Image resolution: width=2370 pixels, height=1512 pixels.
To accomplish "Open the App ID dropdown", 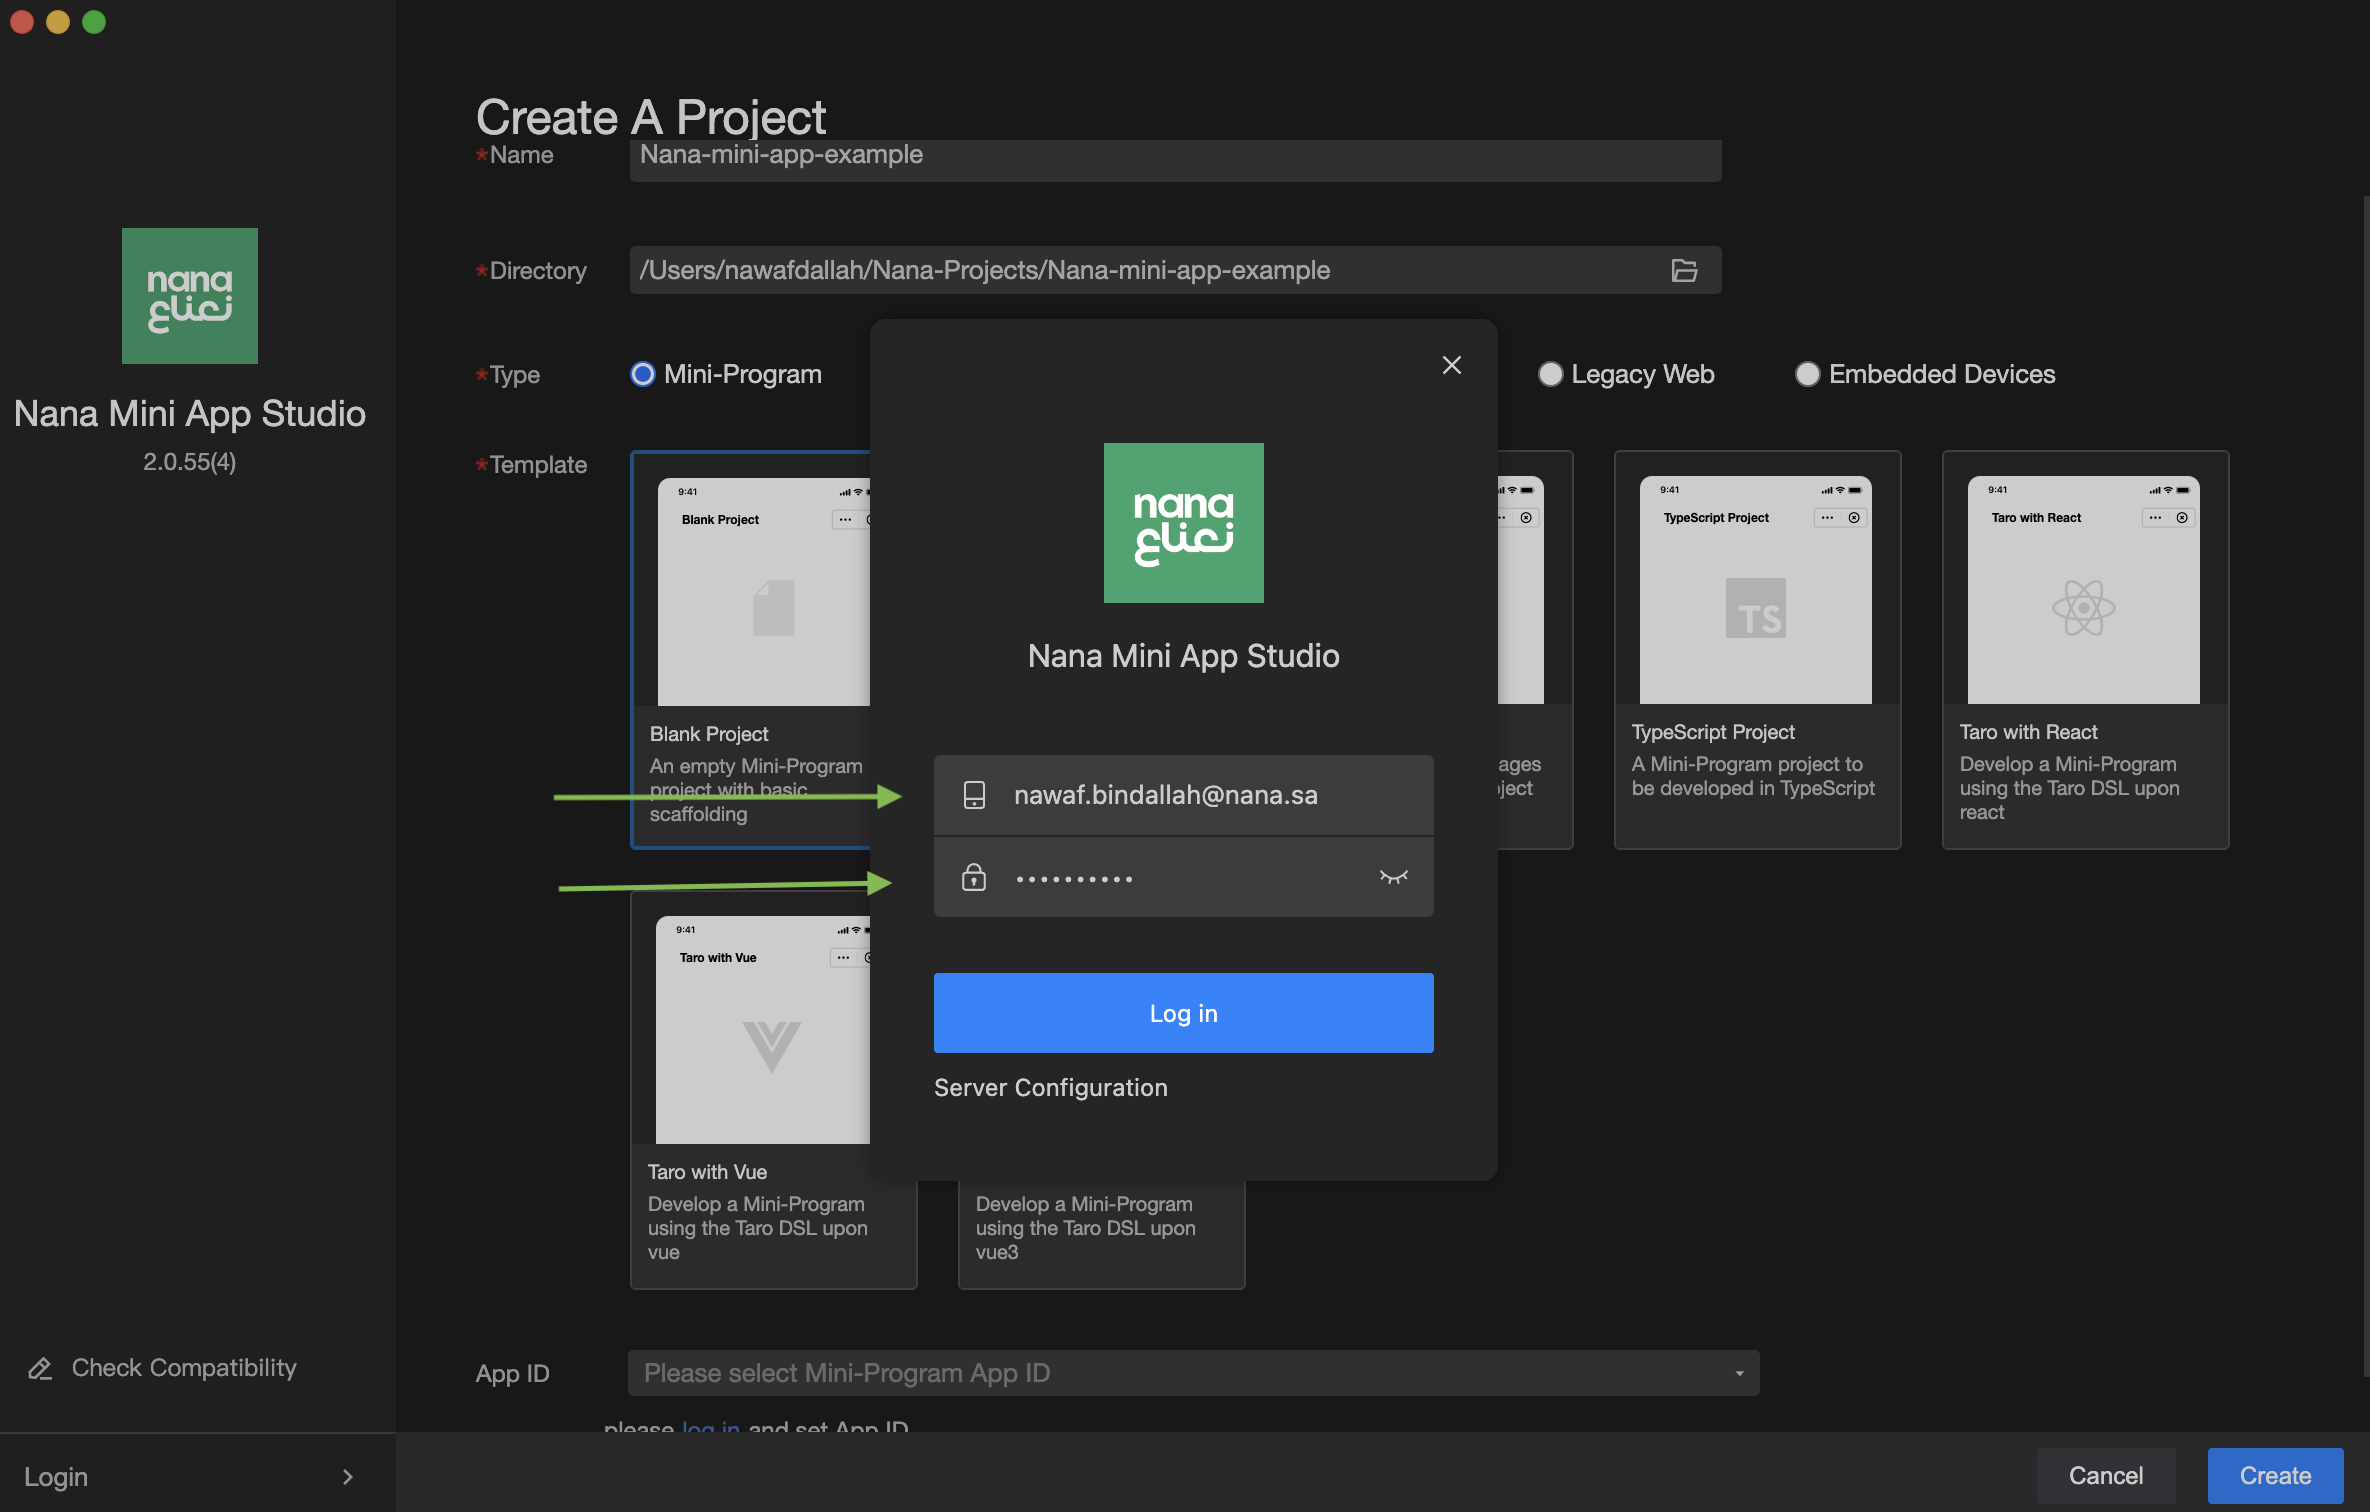I will tap(1193, 1373).
